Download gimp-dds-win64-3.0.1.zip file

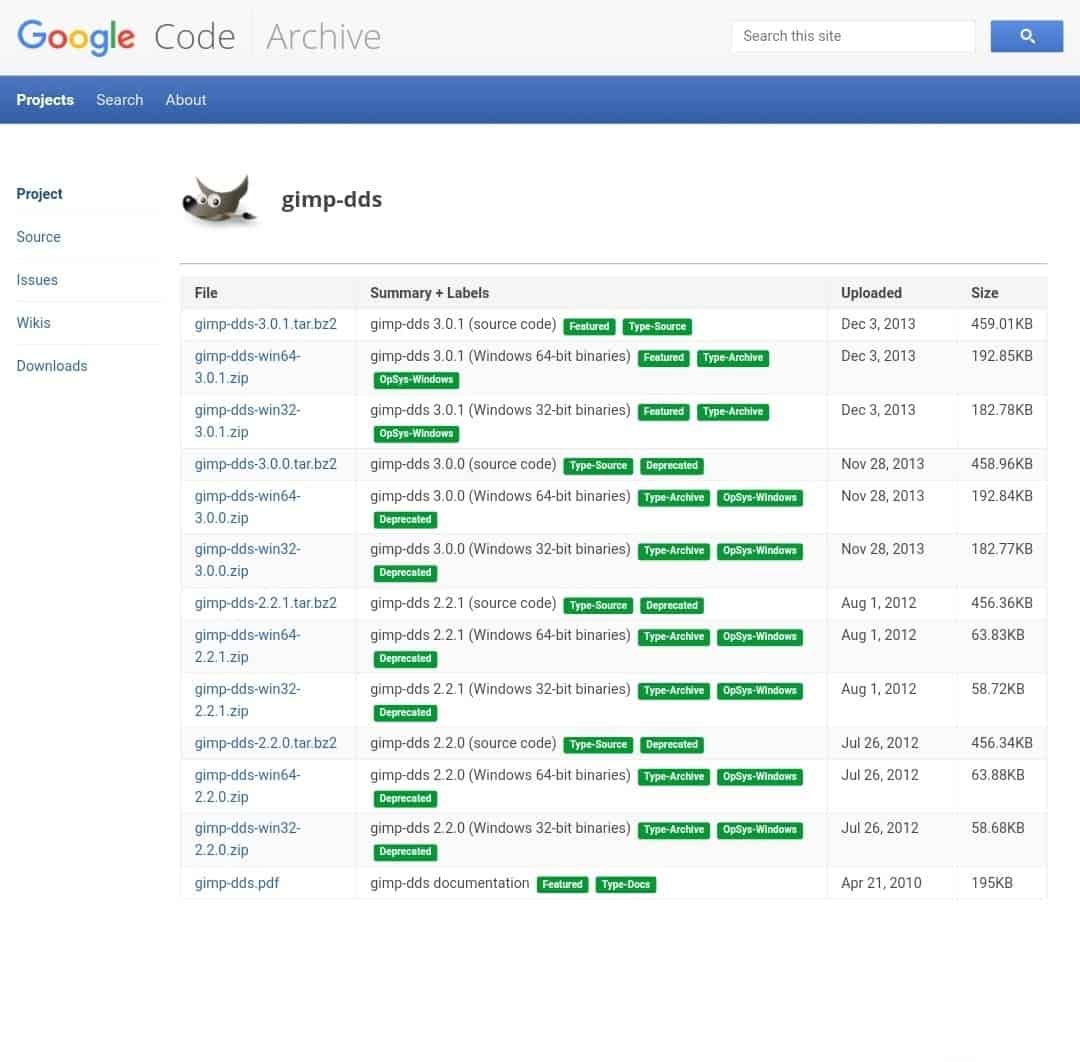point(247,367)
